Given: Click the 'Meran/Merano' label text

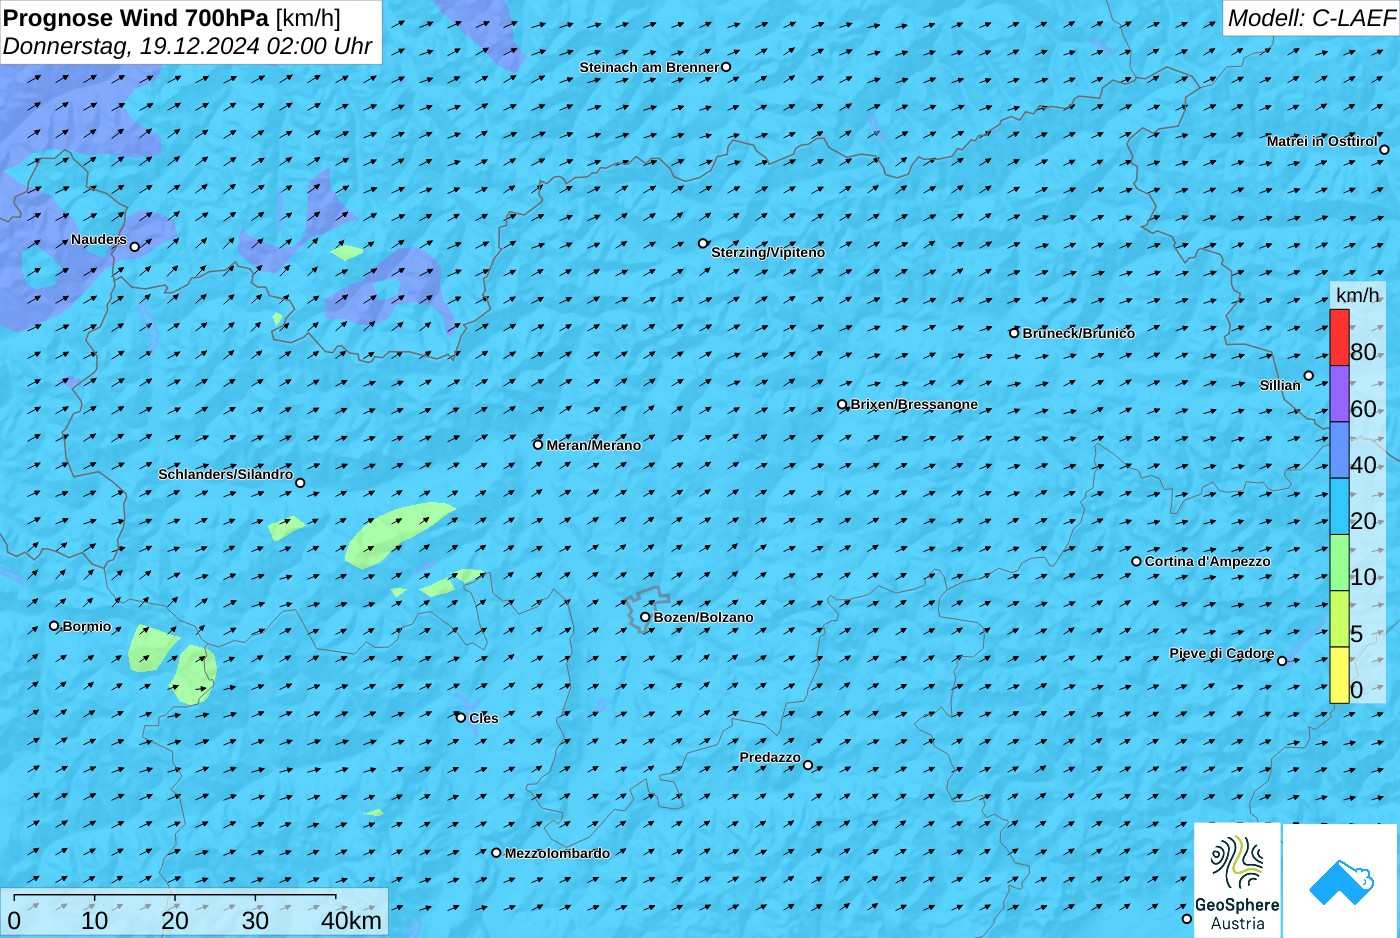Looking at the screenshot, I should [x=594, y=445].
